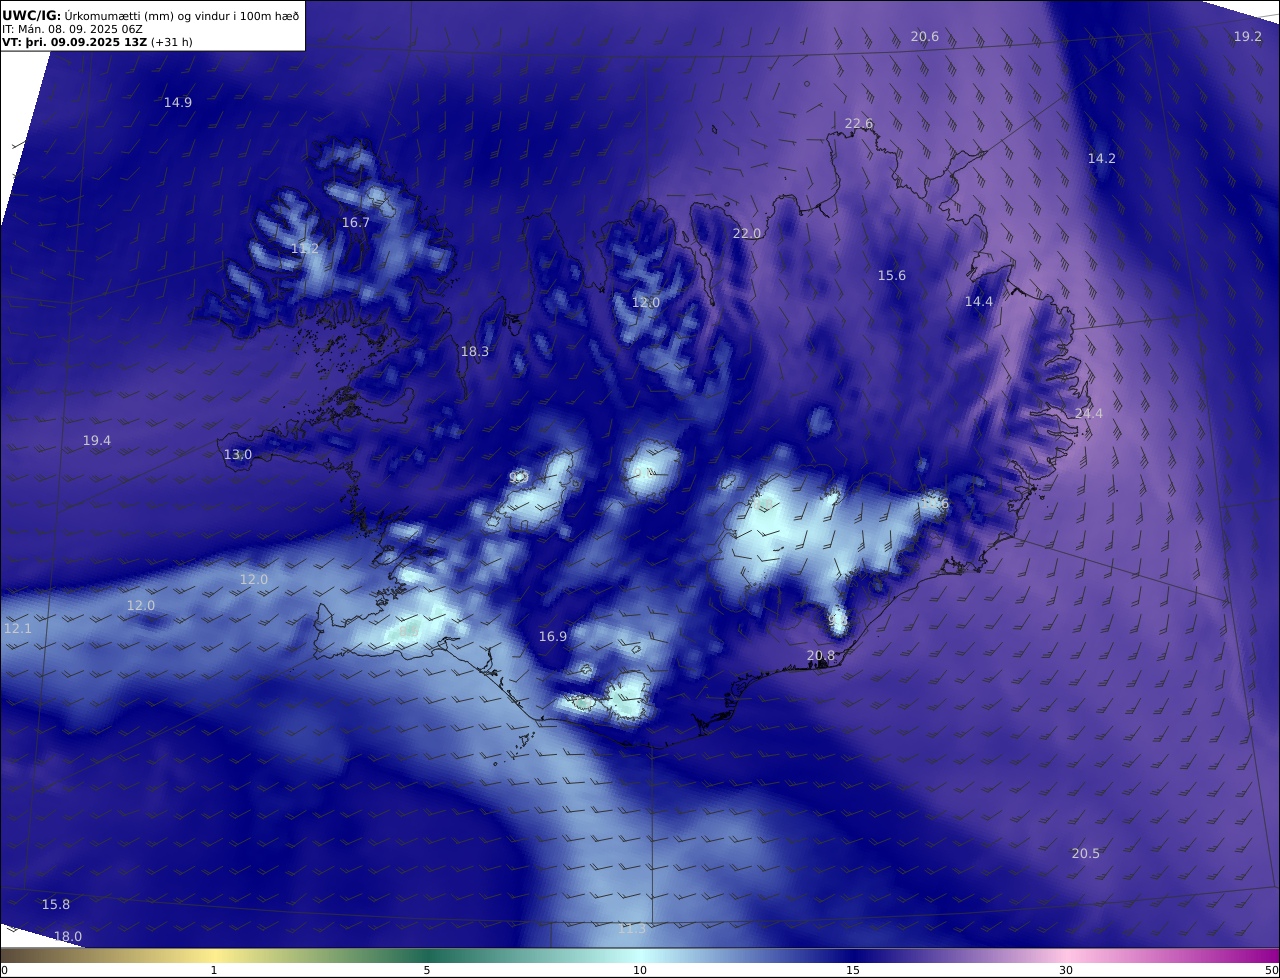The width and height of the screenshot is (1280, 978).
Task: Click the colour scale tick label 5
Action: [x=427, y=970]
